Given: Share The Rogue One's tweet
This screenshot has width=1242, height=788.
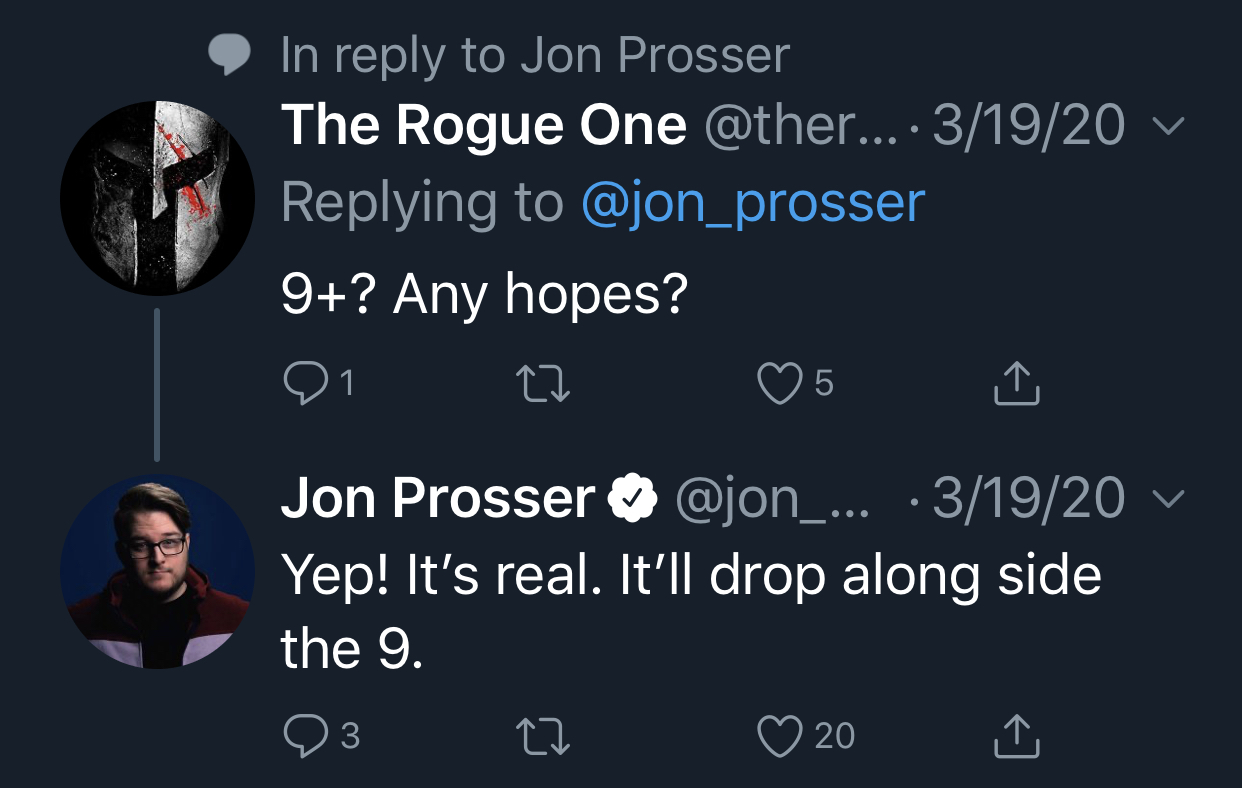Looking at the screenshot, I should (x=1017, y=383).
